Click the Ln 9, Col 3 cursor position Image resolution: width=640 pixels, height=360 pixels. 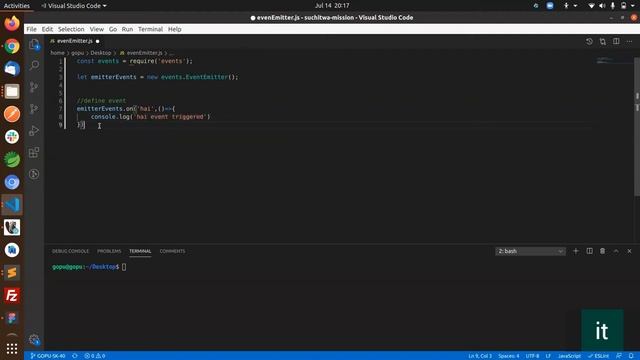480,356
